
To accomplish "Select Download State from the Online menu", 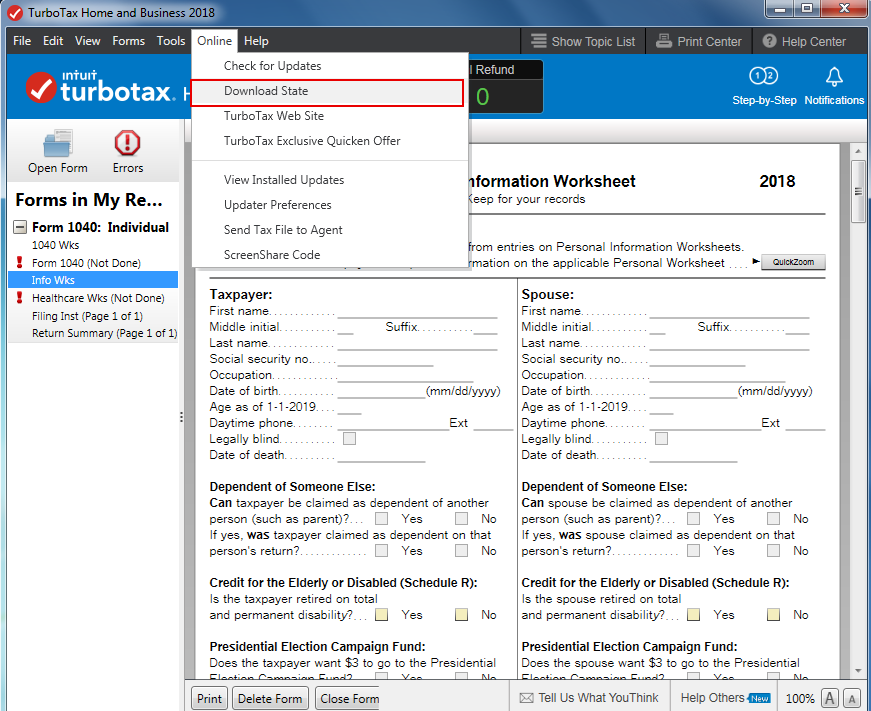I will (x=266, y=89).
